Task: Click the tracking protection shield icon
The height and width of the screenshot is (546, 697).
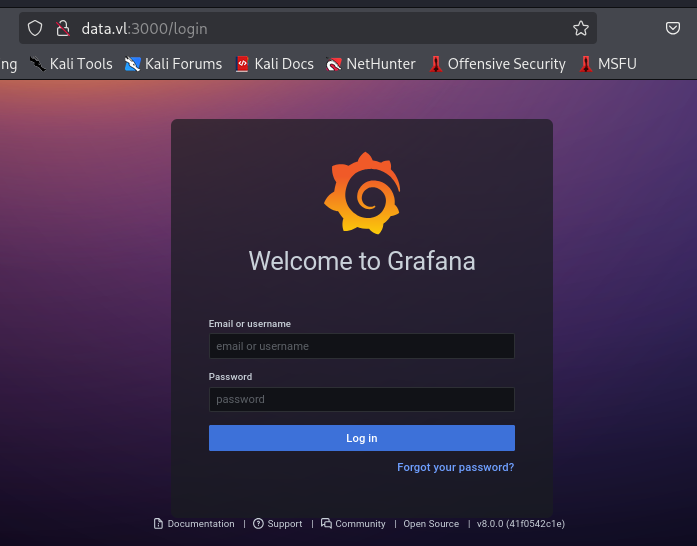Action: coord(35,28)
